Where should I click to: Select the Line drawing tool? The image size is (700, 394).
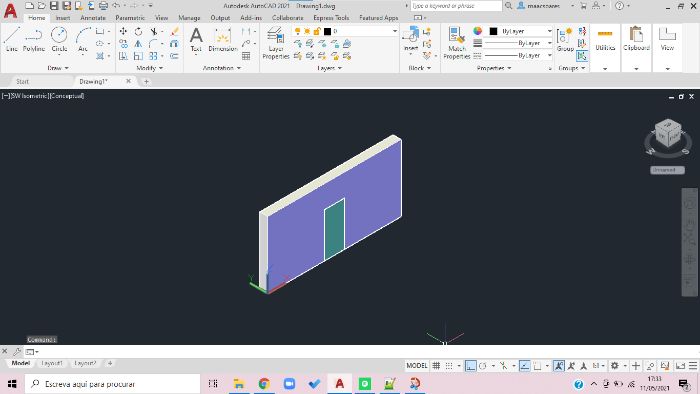[x=12, y=39]
